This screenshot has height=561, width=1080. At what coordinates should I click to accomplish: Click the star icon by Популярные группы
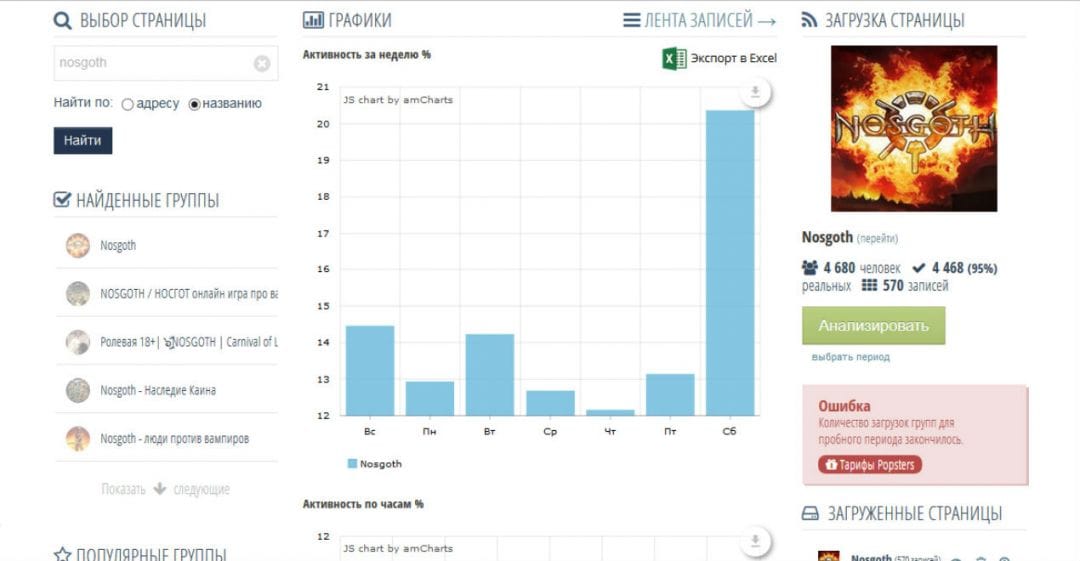62,553
